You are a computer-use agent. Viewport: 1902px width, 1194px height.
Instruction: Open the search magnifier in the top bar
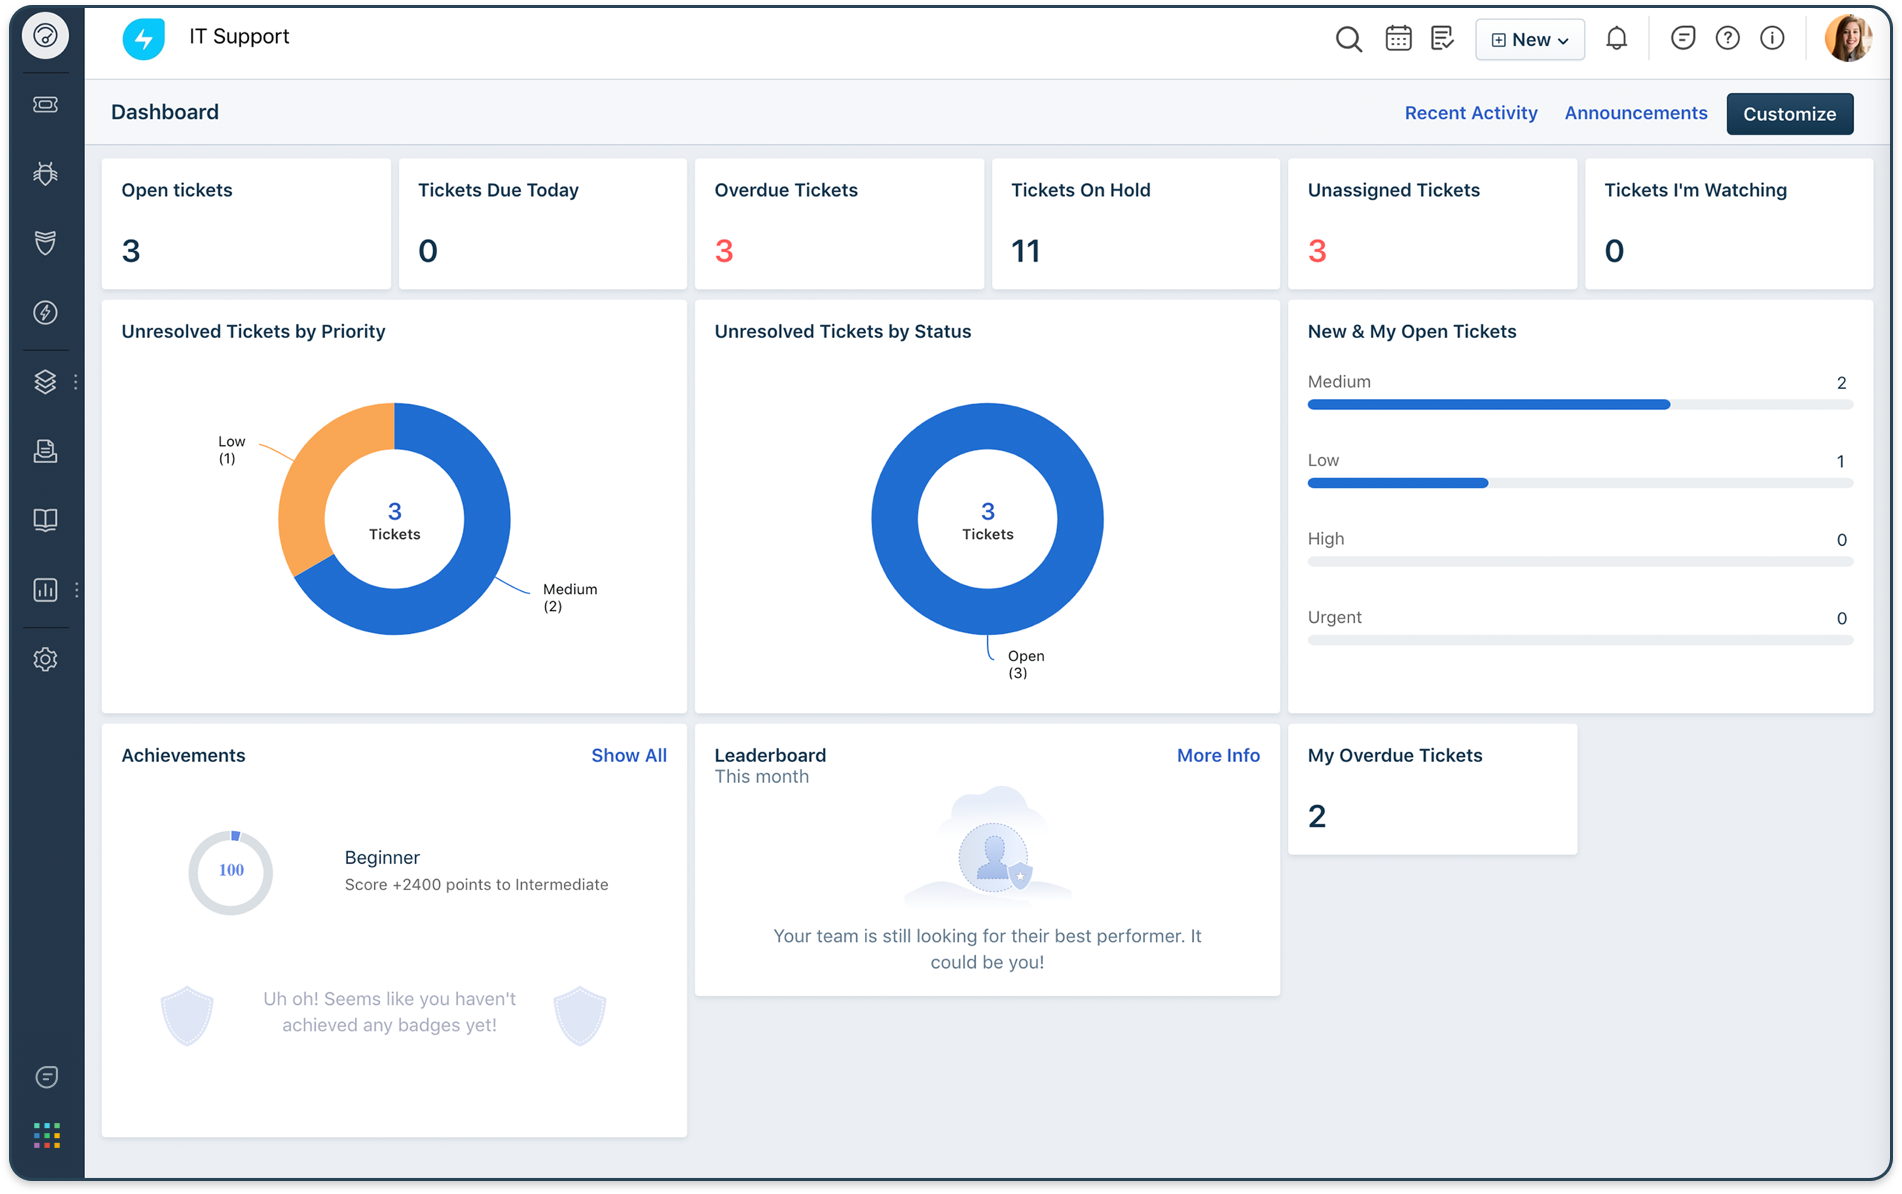tap(1348, 39)
